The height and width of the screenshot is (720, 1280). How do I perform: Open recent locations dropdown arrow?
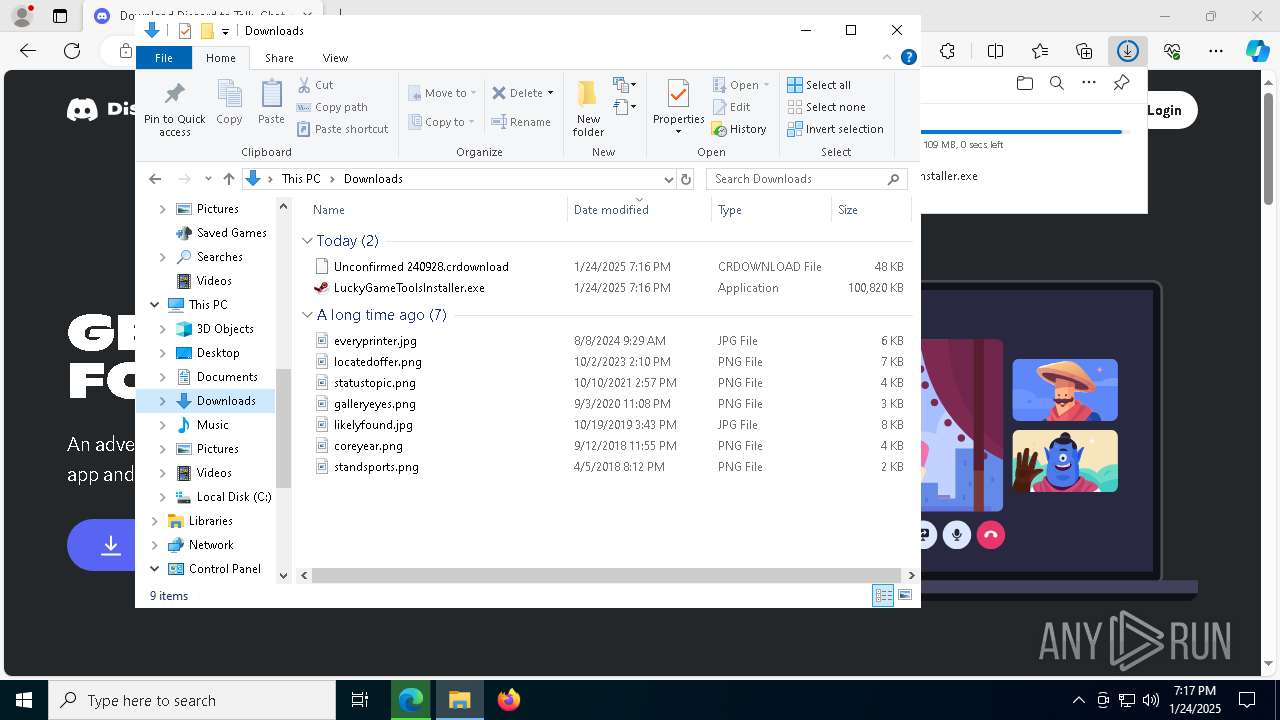pos(208,179)
